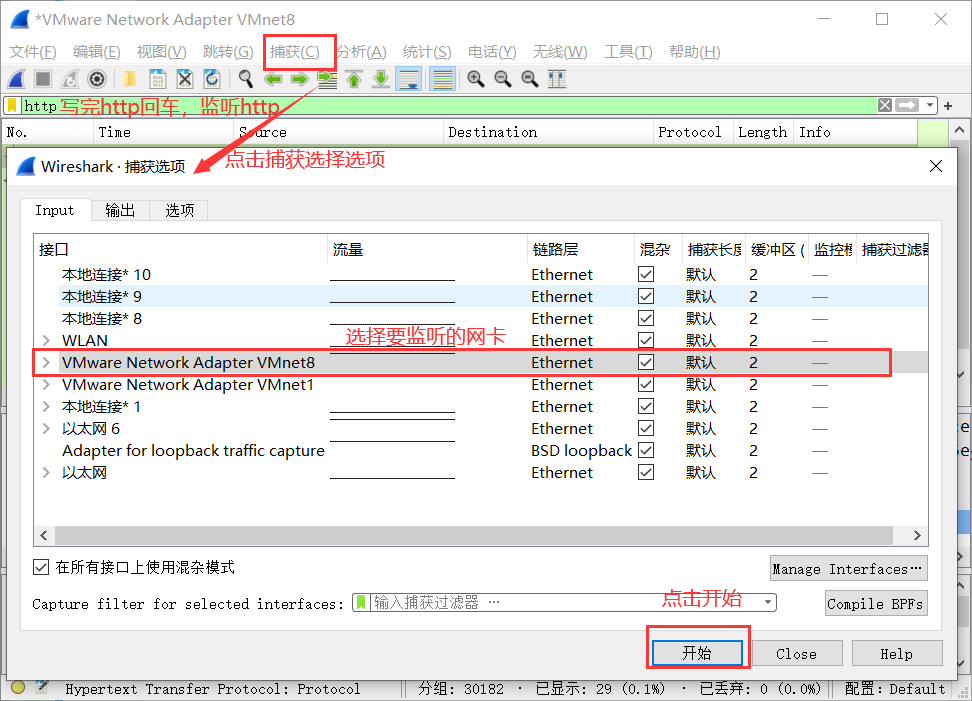
Task: Apply the display filter with the arrow icon
Action: [907, 105]
